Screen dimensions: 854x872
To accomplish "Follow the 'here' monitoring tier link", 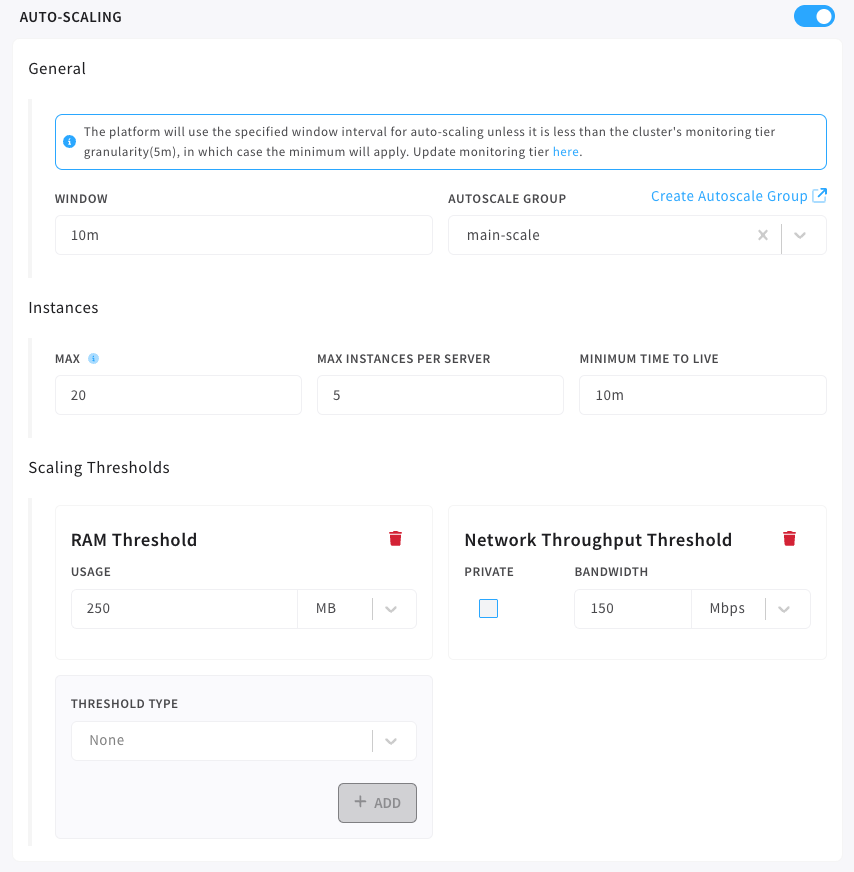I will point(565,152).
